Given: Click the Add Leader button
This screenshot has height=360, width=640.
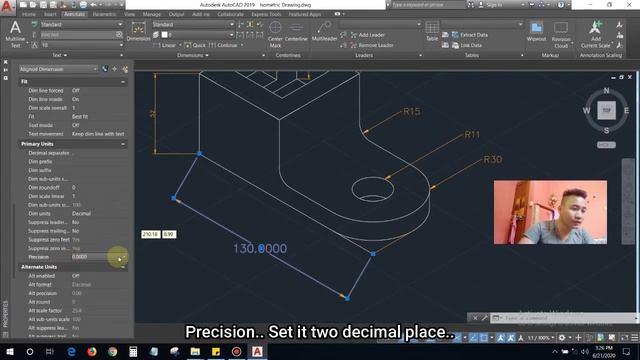Looking at the screenshot, I should tap(368, 35).
